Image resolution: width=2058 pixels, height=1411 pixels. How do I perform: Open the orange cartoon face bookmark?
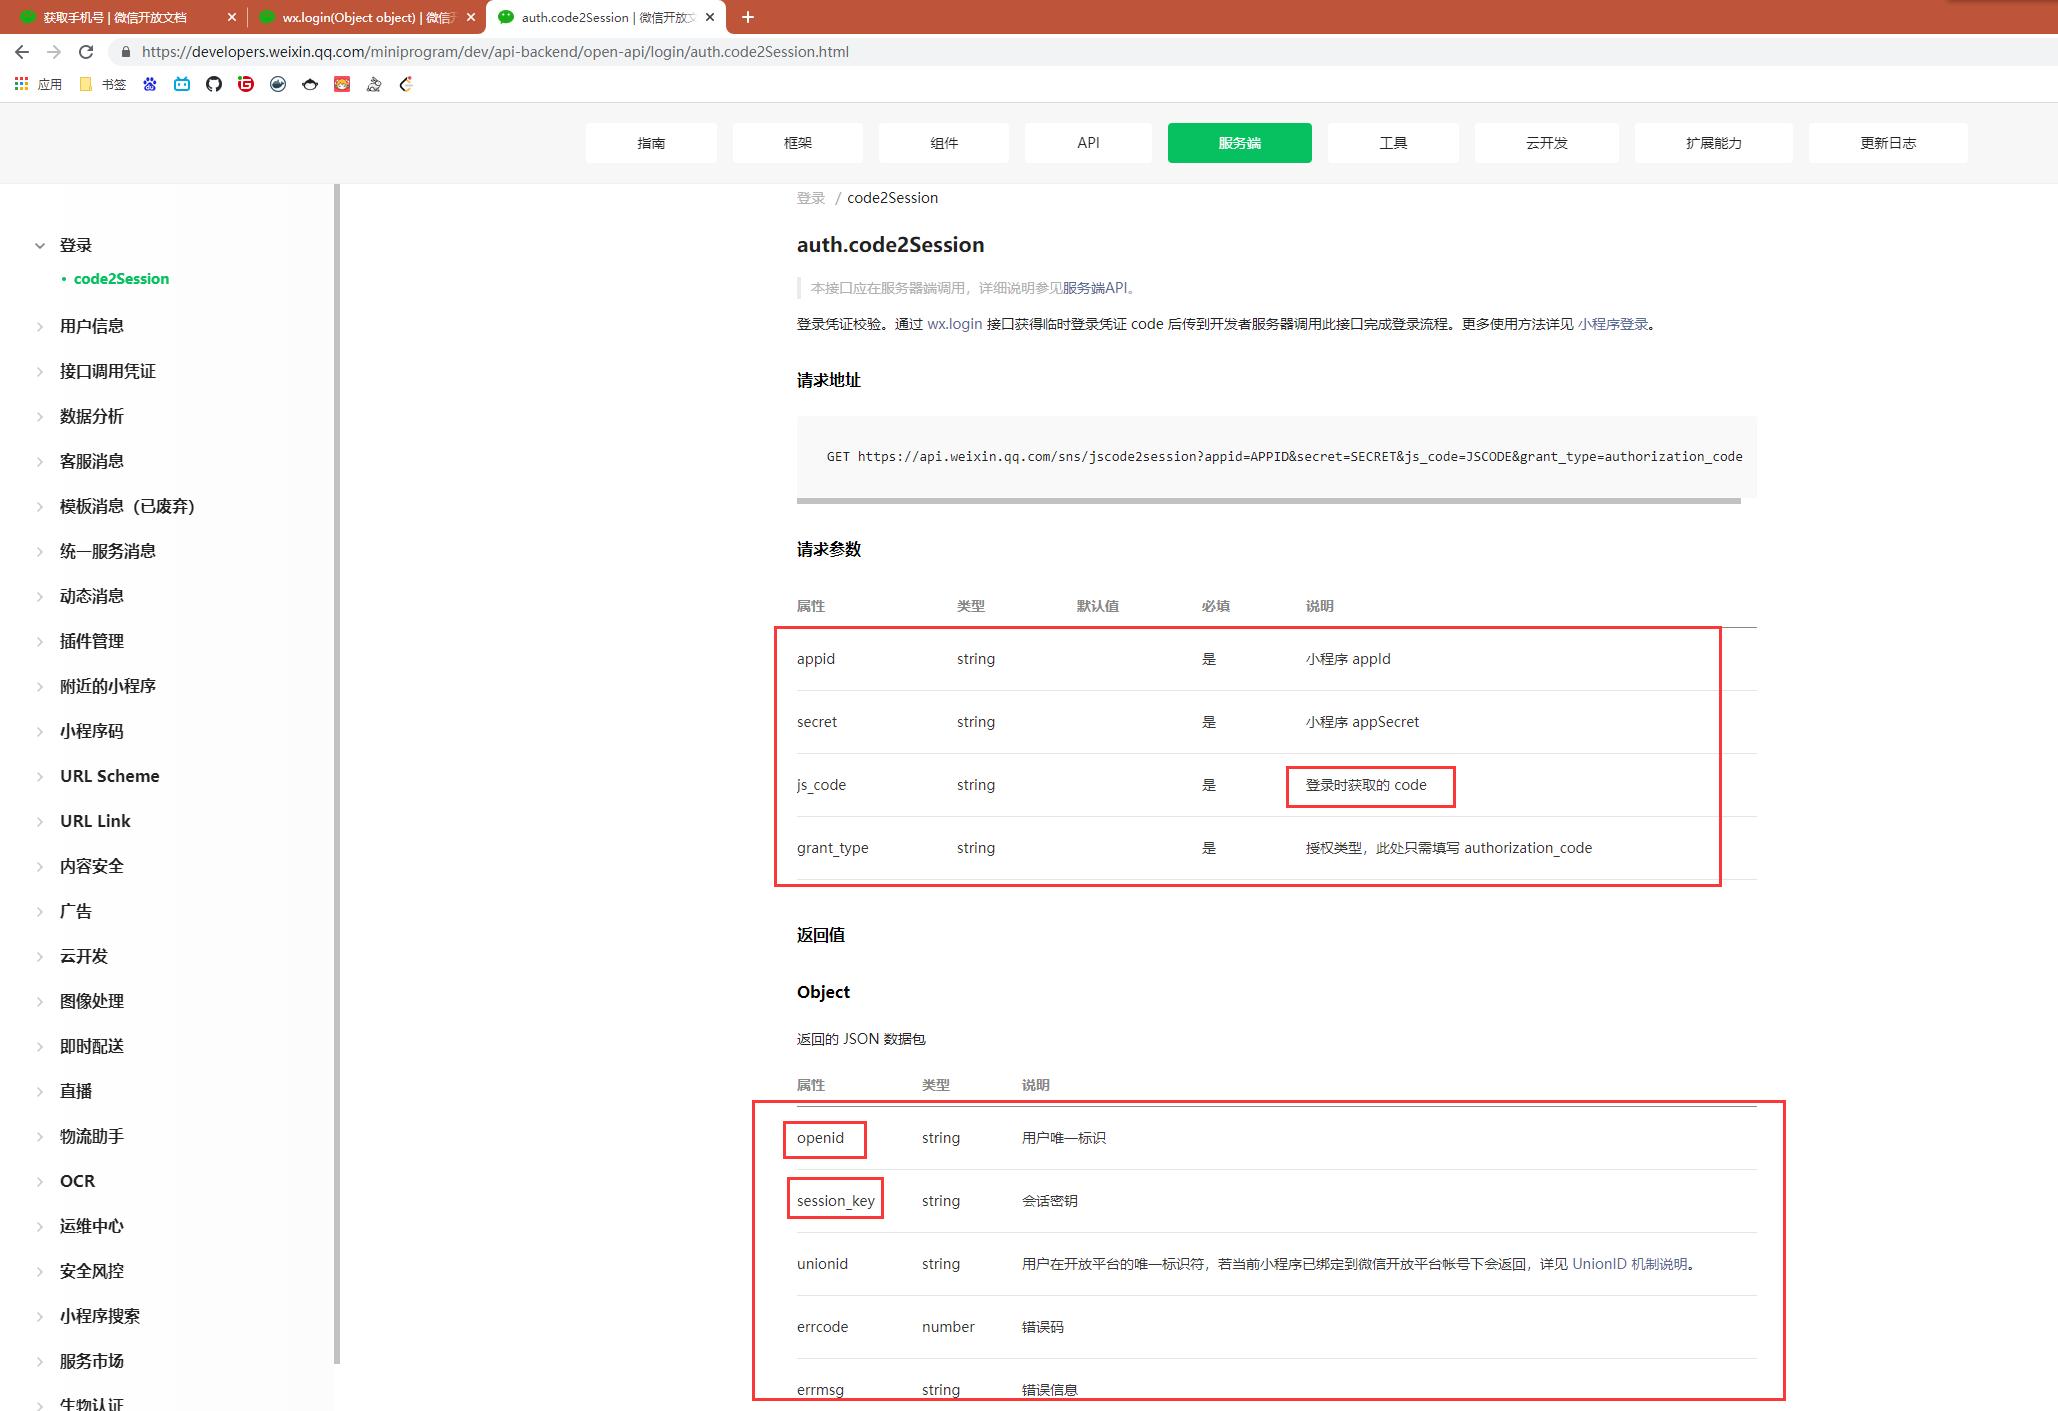coord(342,84)
